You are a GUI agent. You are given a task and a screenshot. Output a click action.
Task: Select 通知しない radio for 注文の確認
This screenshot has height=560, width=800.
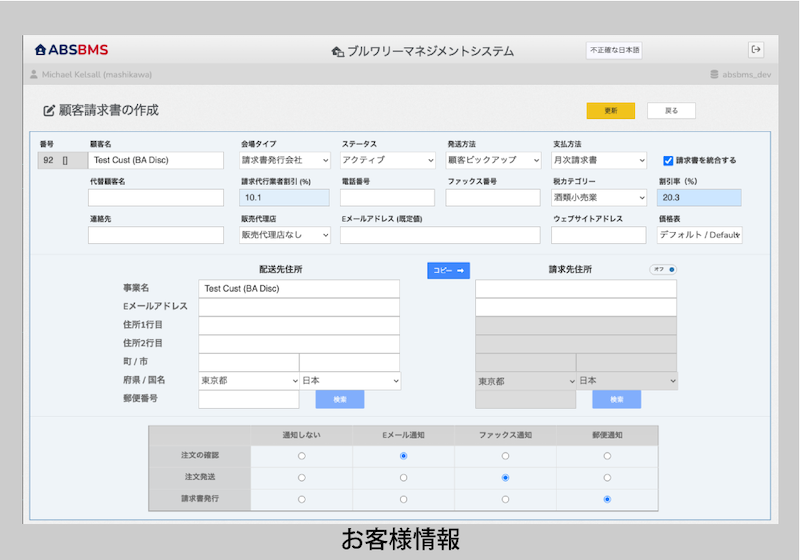click(302, 456)
